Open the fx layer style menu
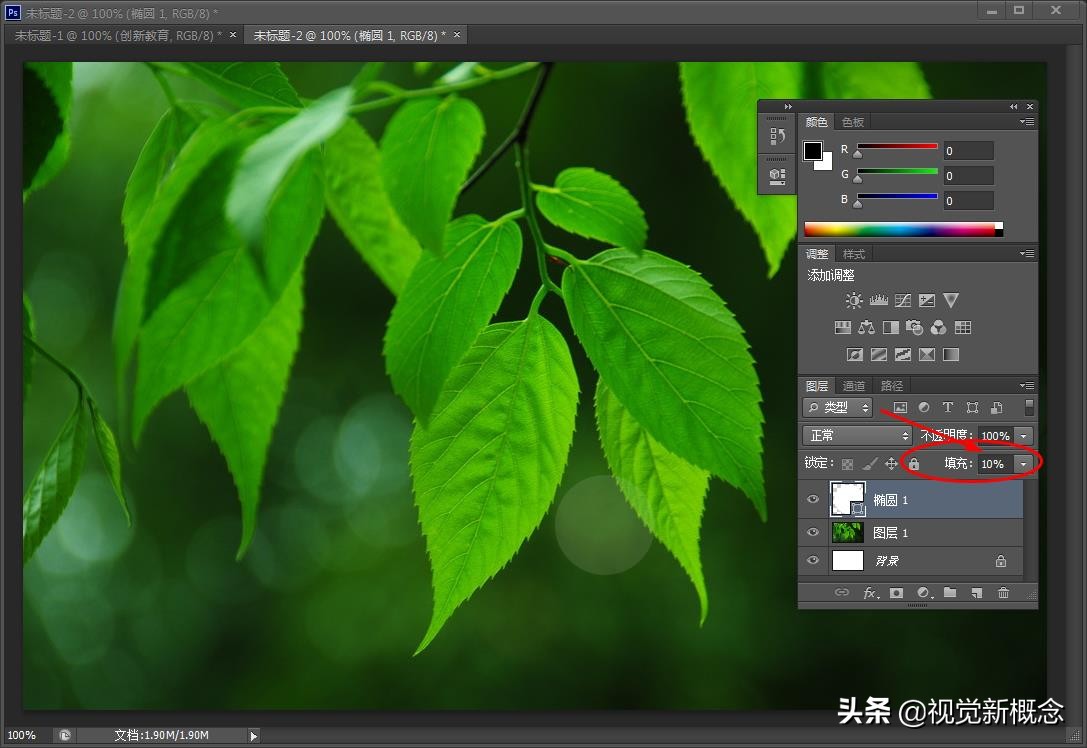 pos(870,593)
